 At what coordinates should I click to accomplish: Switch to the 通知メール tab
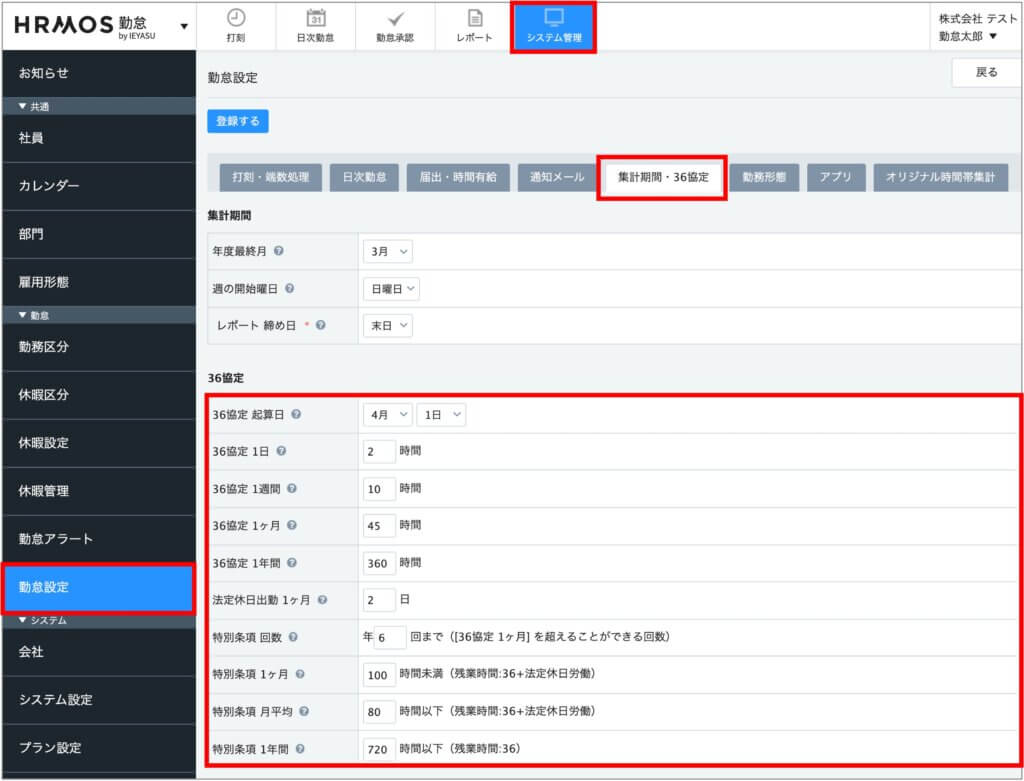point(557,177)
